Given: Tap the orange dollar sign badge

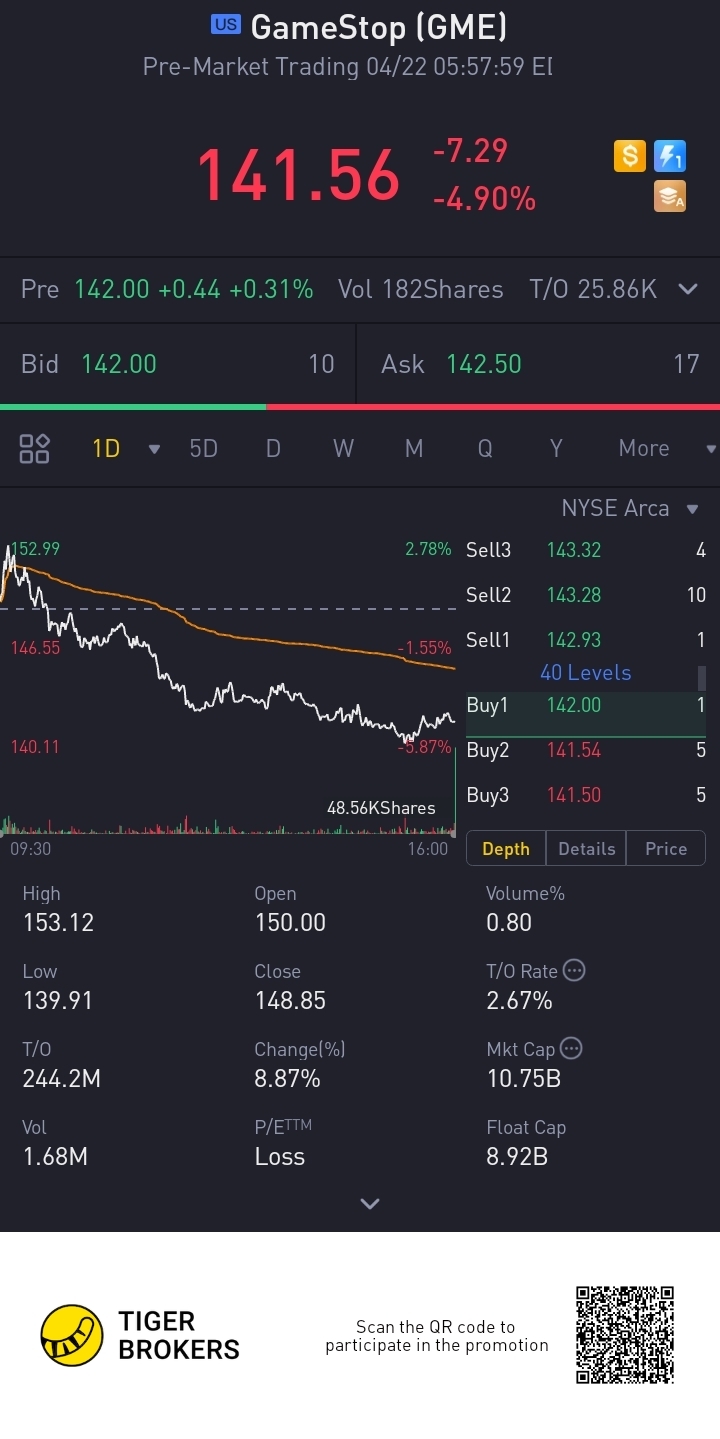Looking at the screenshot, I should click(630, 157).
